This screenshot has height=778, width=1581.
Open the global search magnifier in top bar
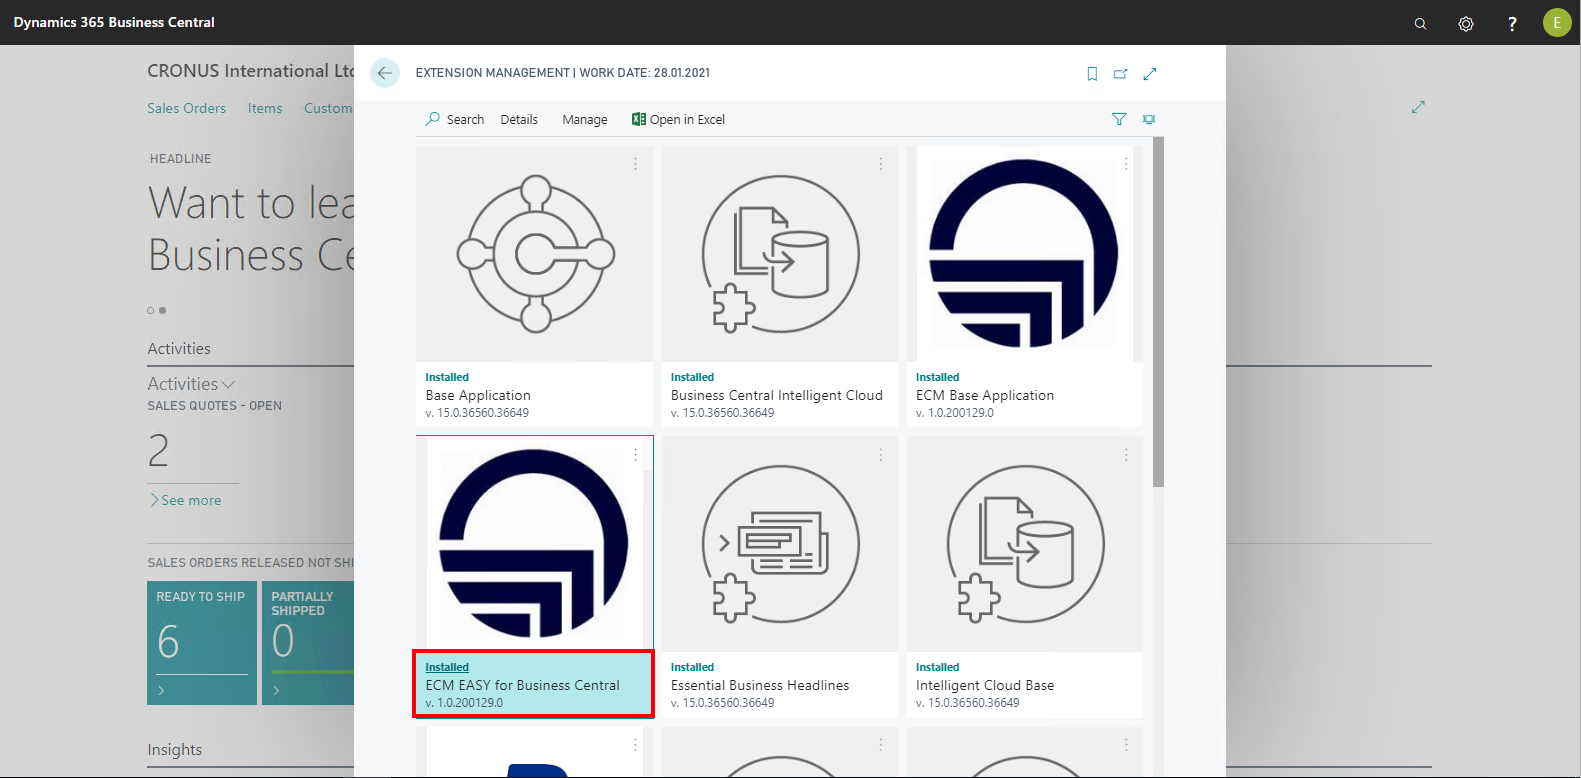click(1420, 23)
